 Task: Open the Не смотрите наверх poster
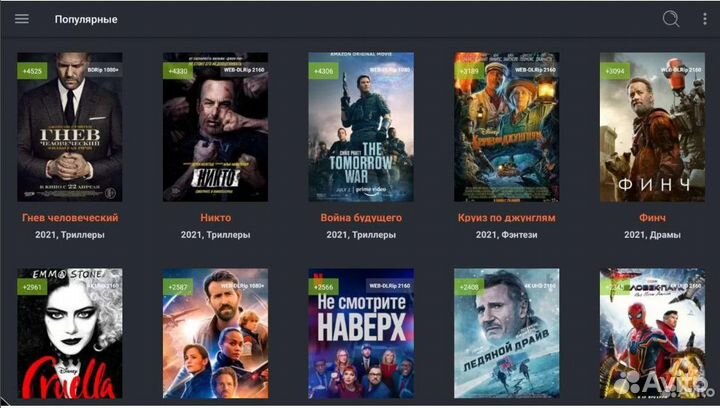pyautogui.click(x=361, y=334)
